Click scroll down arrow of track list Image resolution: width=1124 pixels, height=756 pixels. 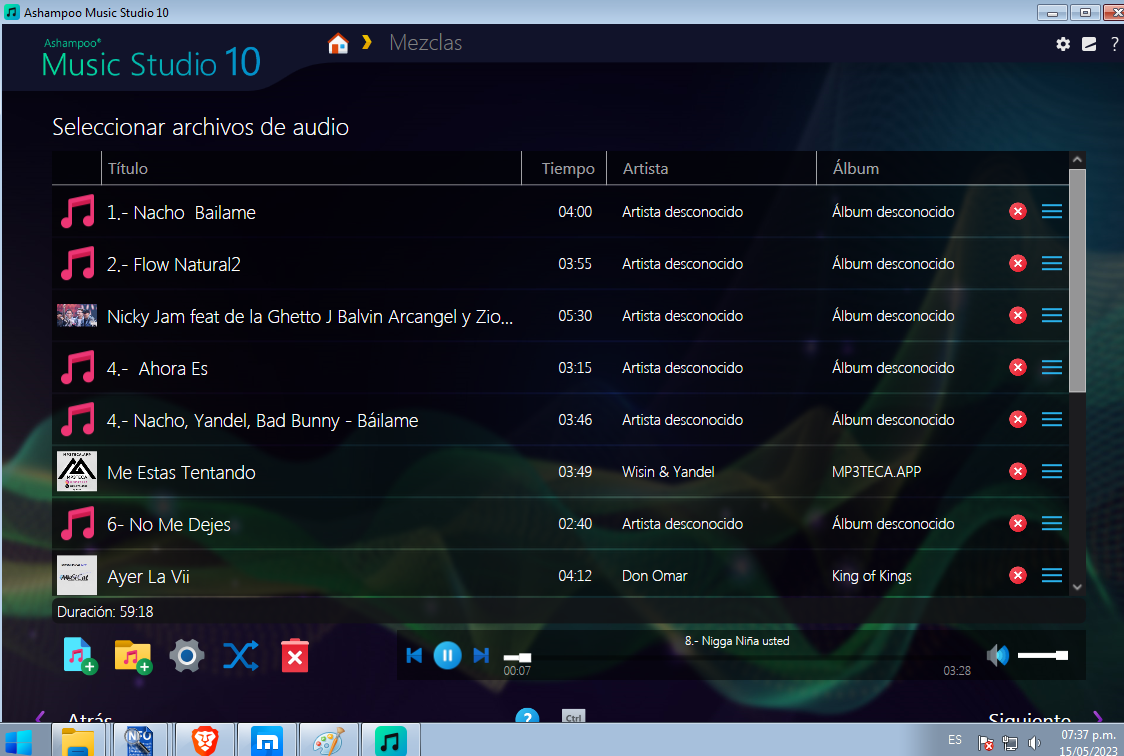point(1077,587)
